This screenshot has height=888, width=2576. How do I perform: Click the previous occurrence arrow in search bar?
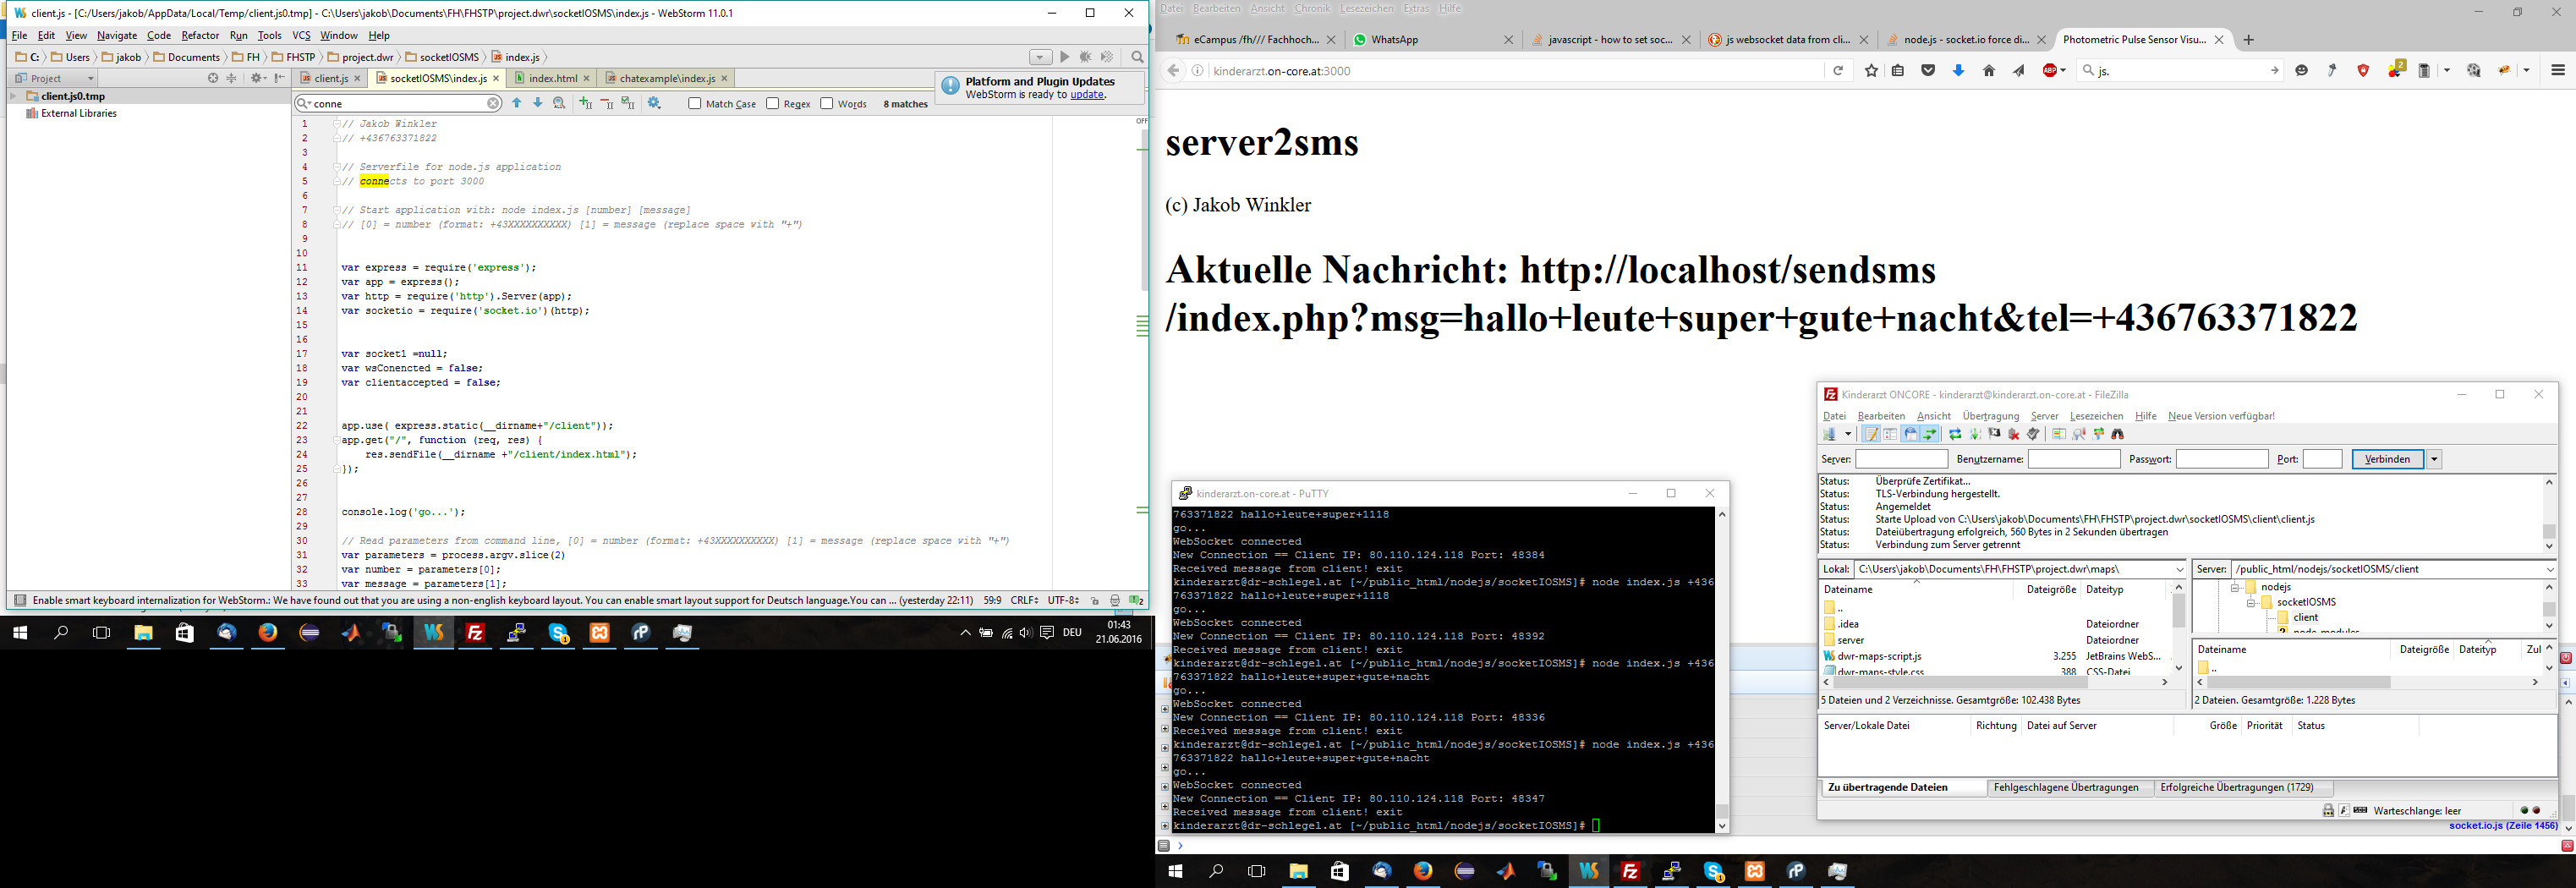[x=517, y=103]
